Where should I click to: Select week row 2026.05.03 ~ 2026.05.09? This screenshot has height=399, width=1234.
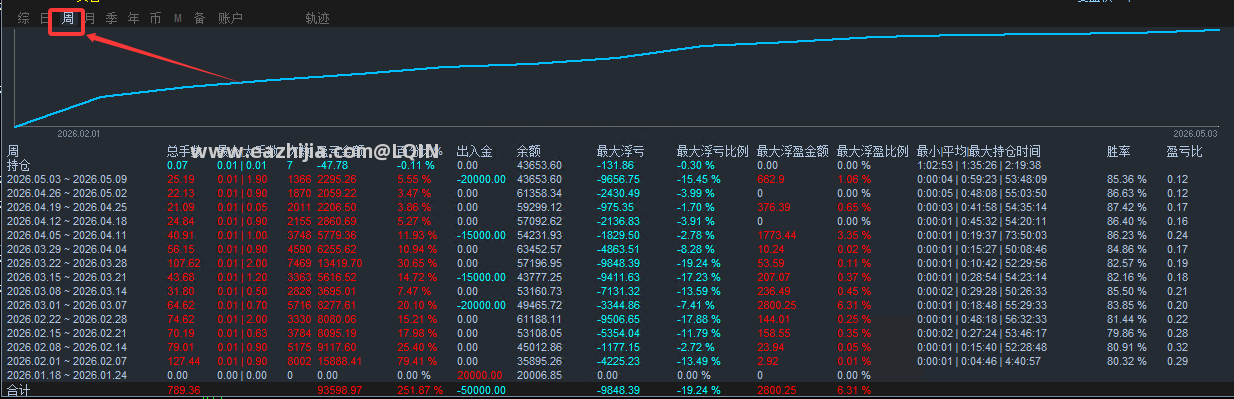tap(67, 179)
